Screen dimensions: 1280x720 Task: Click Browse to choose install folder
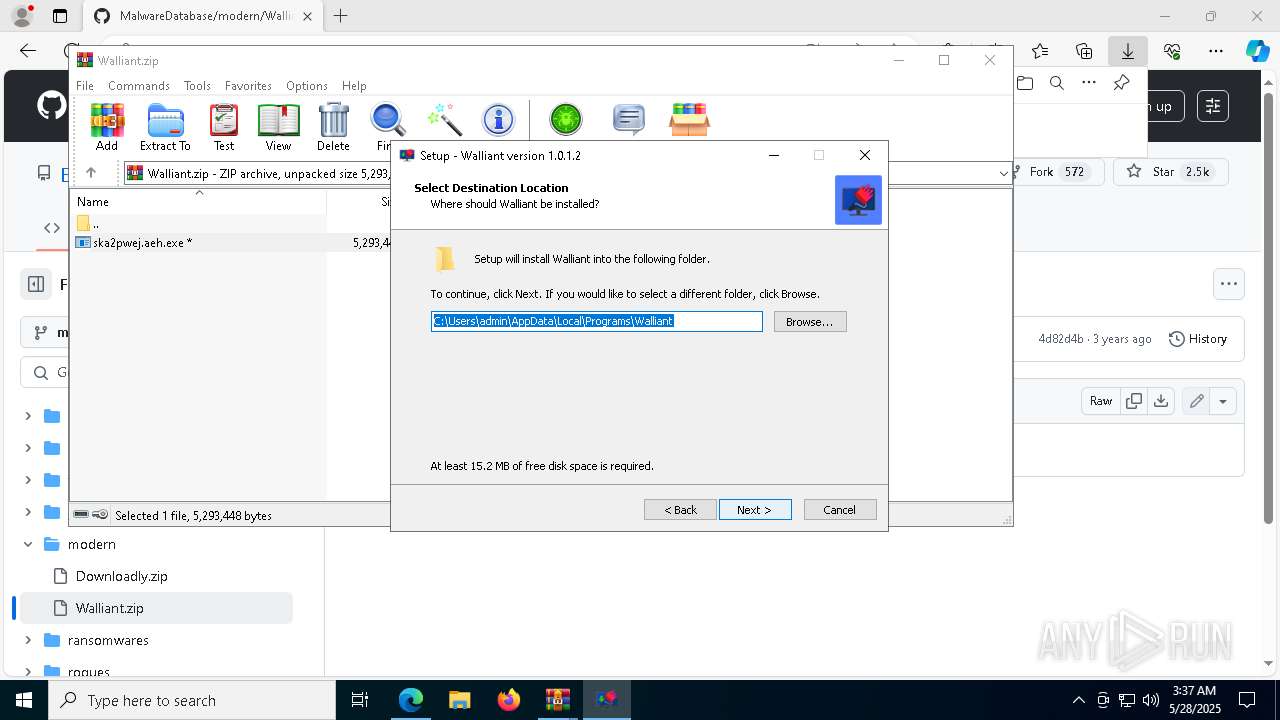(x=810, y=322)
